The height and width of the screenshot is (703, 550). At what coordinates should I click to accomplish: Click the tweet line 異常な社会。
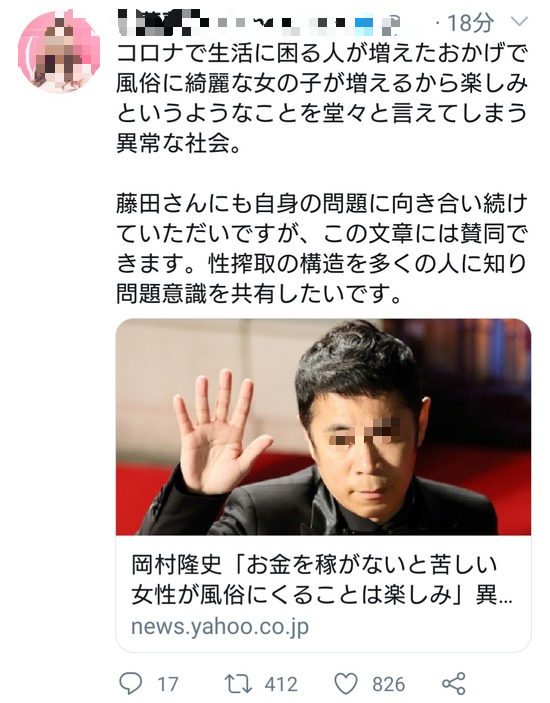[179, 143]
